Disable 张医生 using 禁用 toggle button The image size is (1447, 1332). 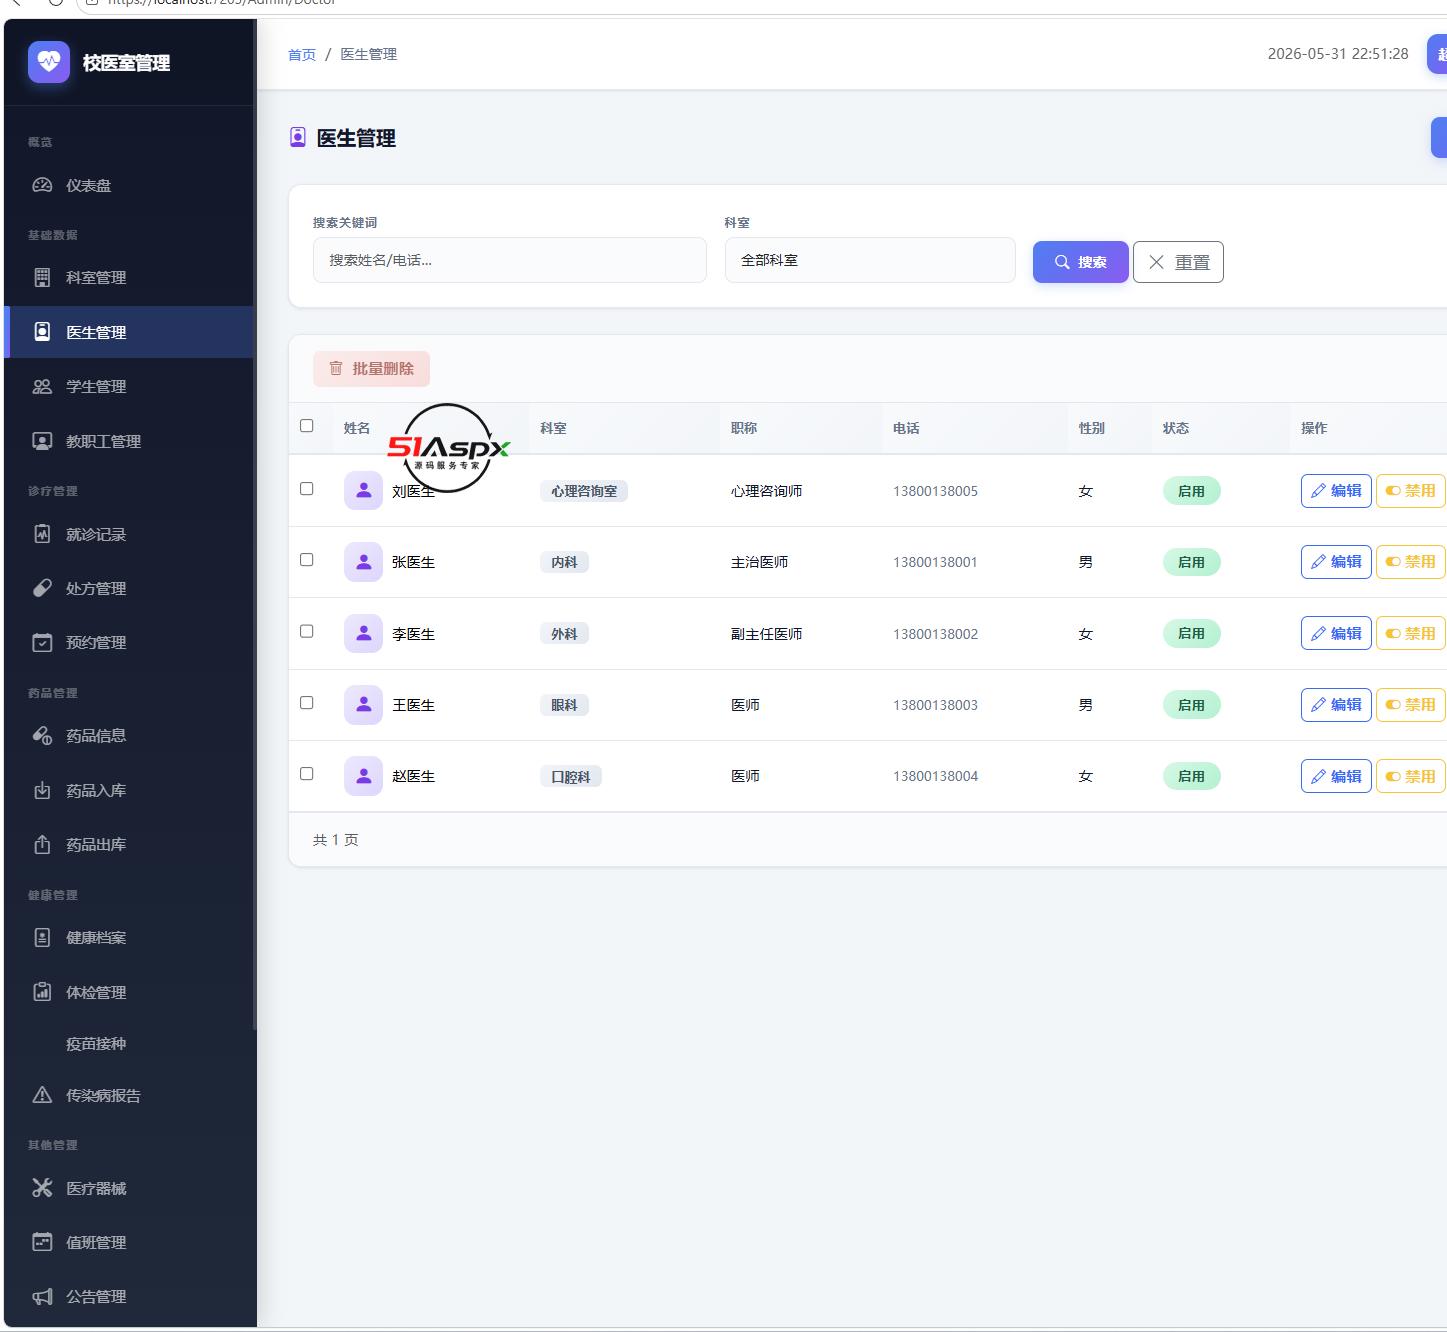(x=1410, y=562)
